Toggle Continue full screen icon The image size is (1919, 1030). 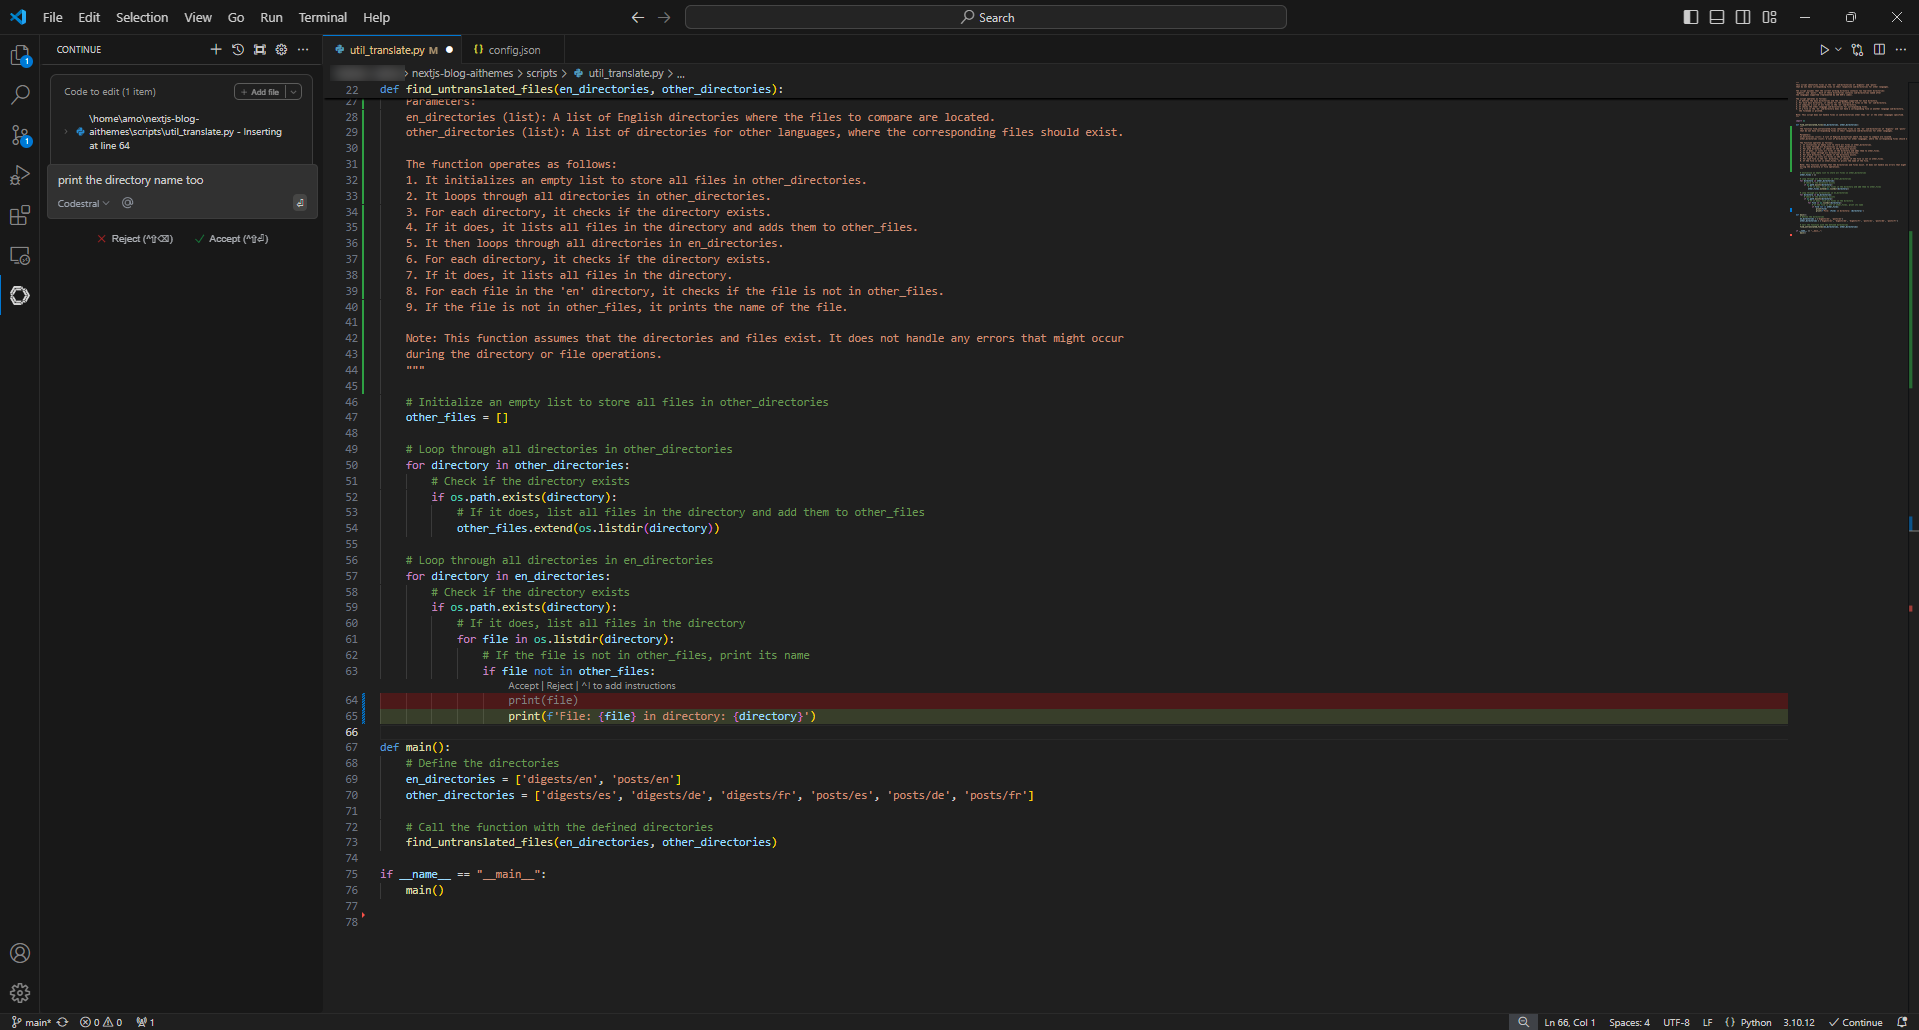[x=260, y=49]
